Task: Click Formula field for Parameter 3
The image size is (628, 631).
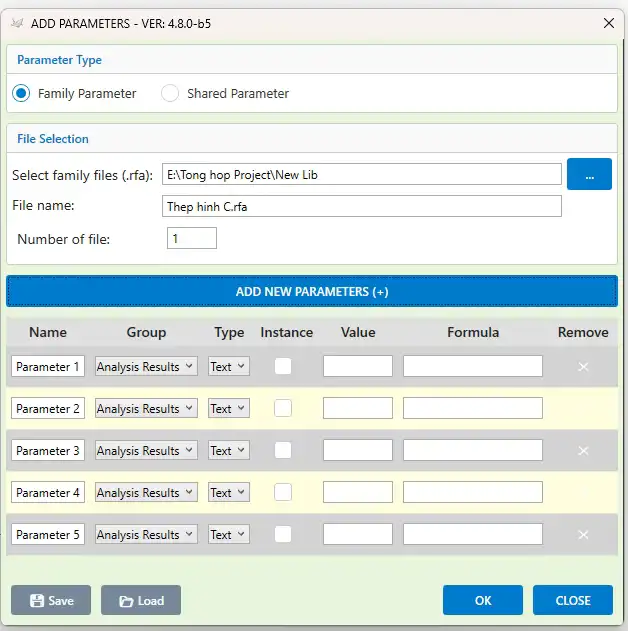Action: tap(473, 450)
